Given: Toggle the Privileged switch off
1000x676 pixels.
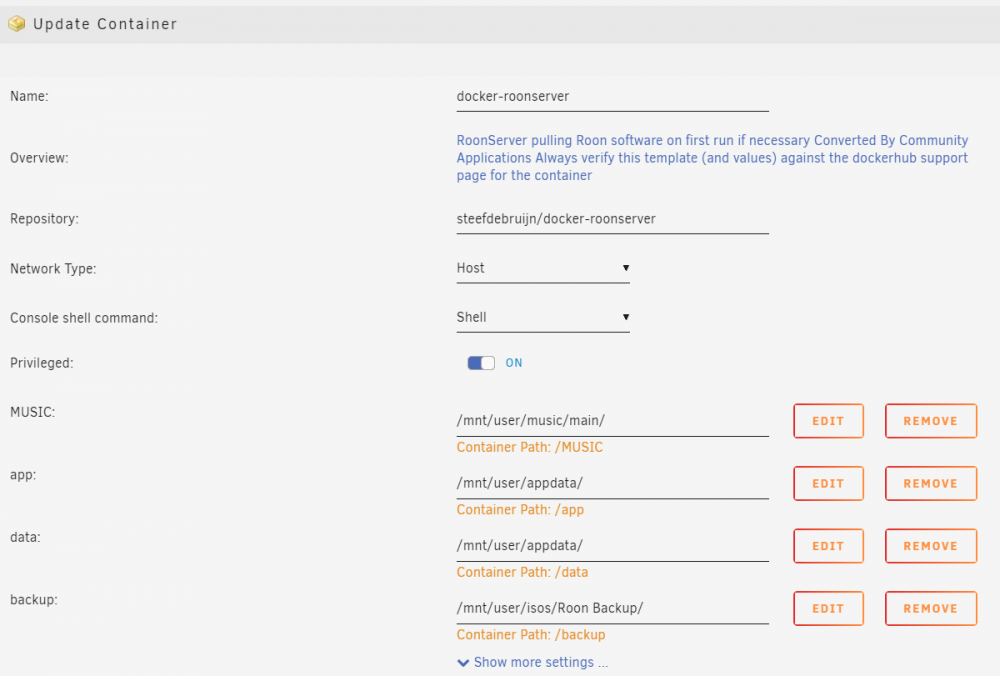Looking at the screenshot, I should click(x=481, y=363).
